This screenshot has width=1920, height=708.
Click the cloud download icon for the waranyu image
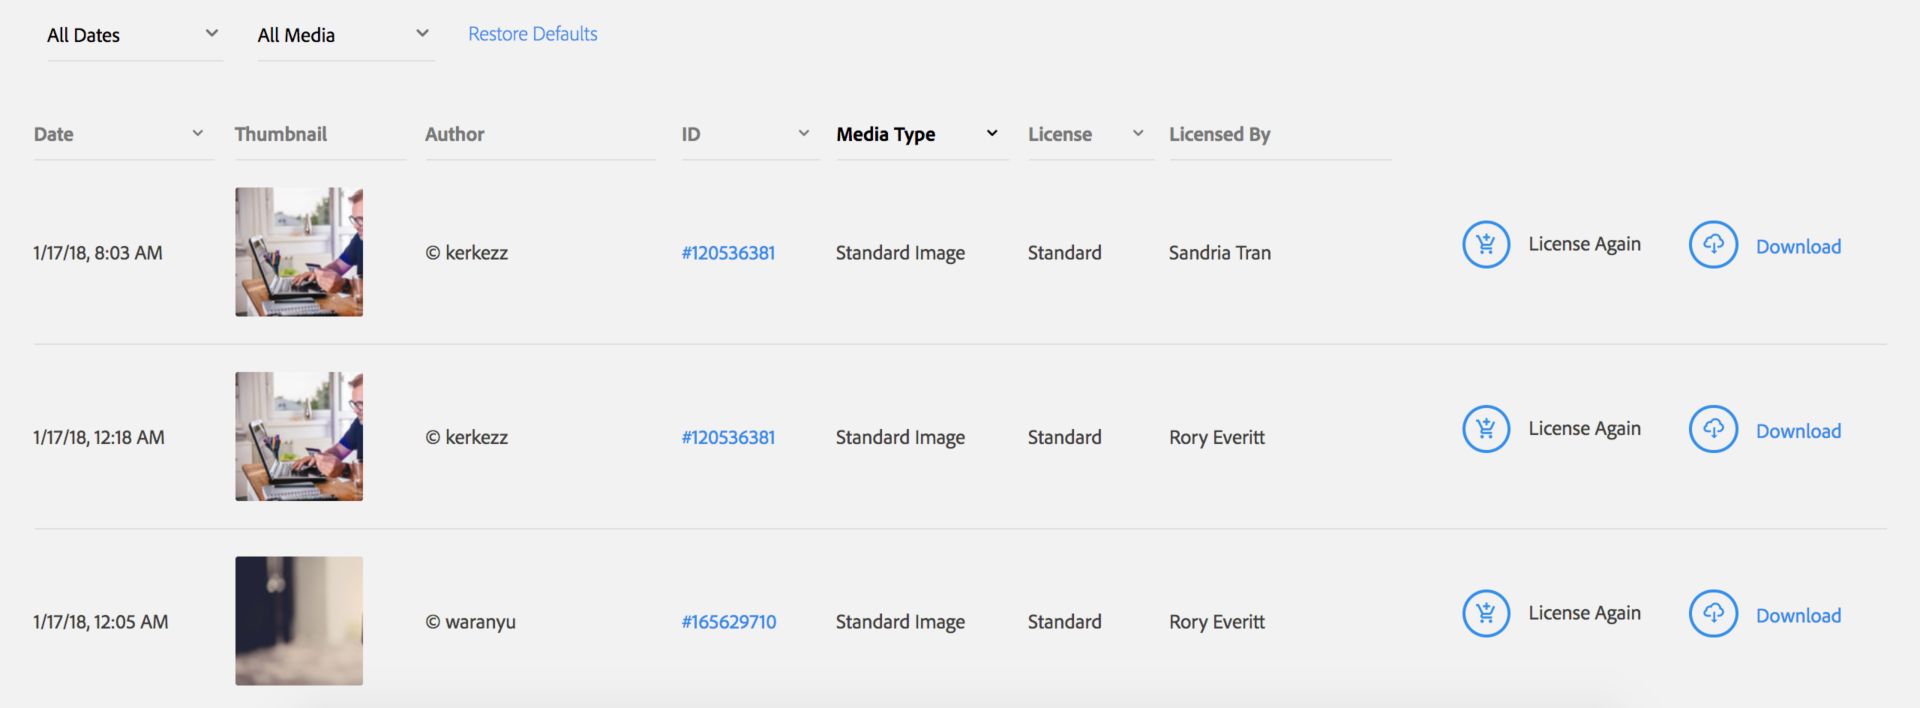1713,614
